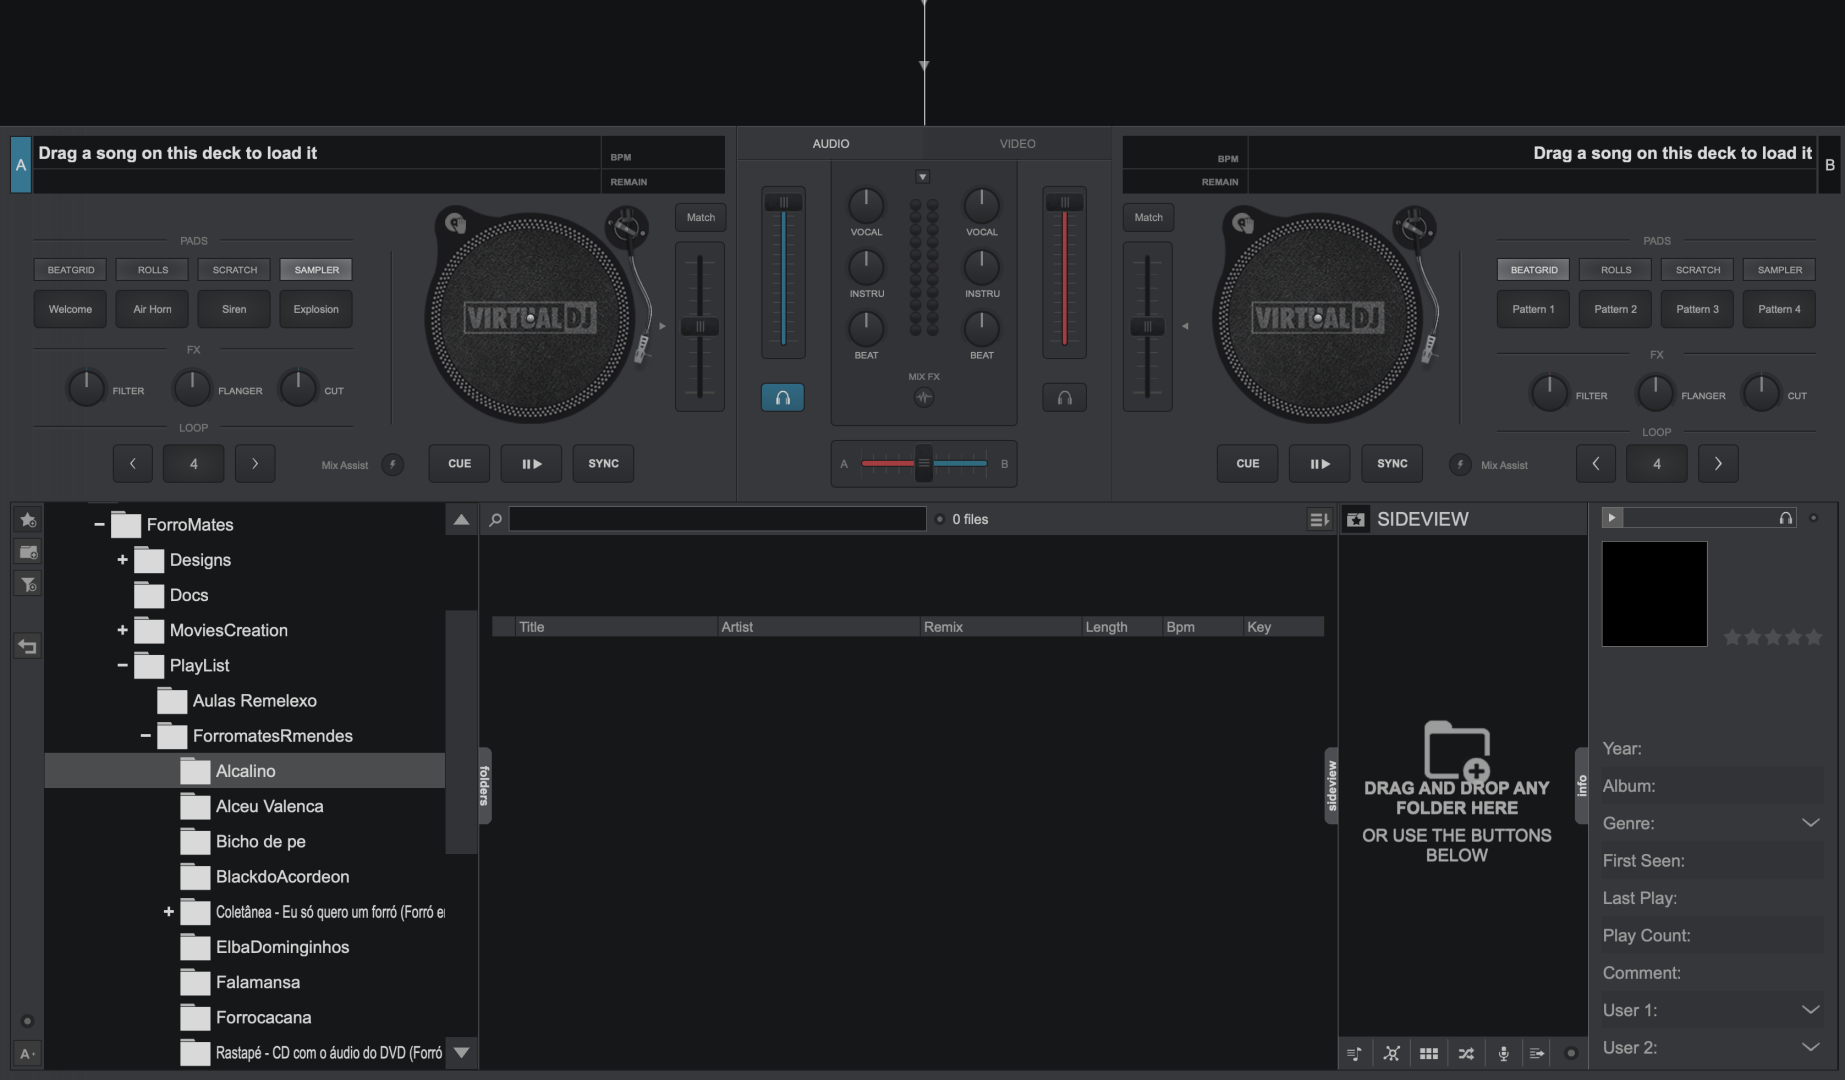The image size is (1845, 1080).
Task: Trigger the Pattern 3 pad on deck B
Action: 1698,309
